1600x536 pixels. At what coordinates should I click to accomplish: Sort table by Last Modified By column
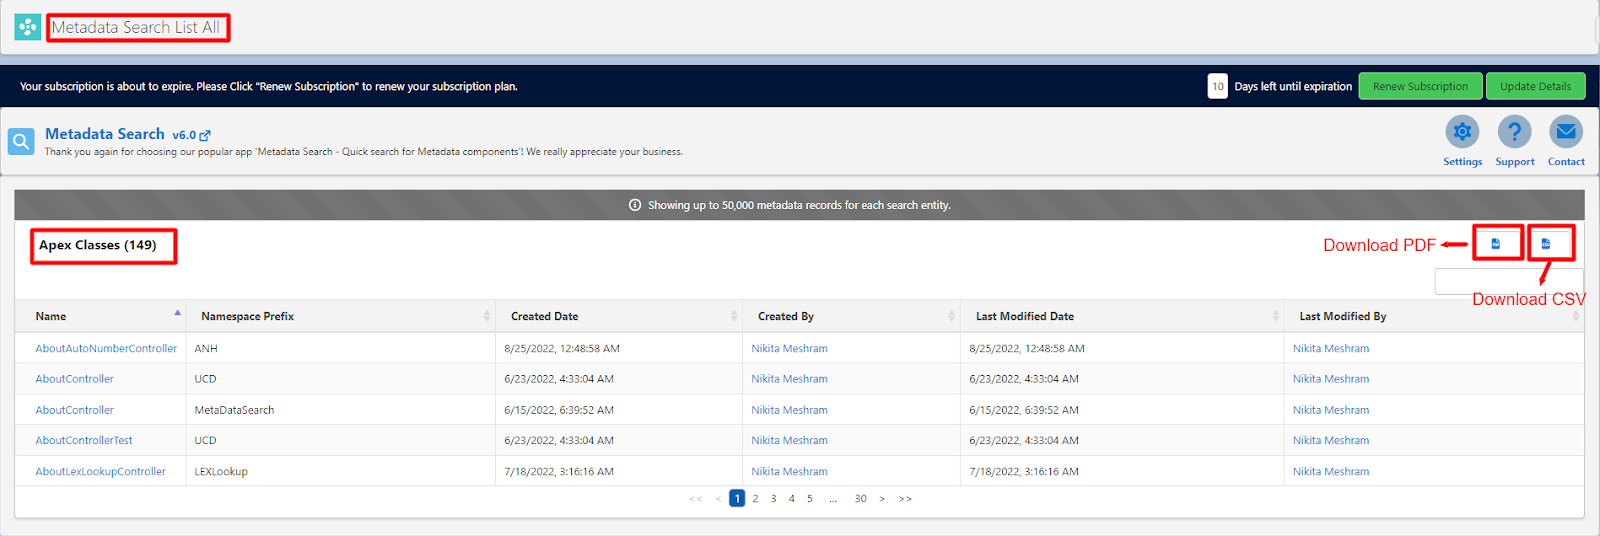coord(1434,316)
